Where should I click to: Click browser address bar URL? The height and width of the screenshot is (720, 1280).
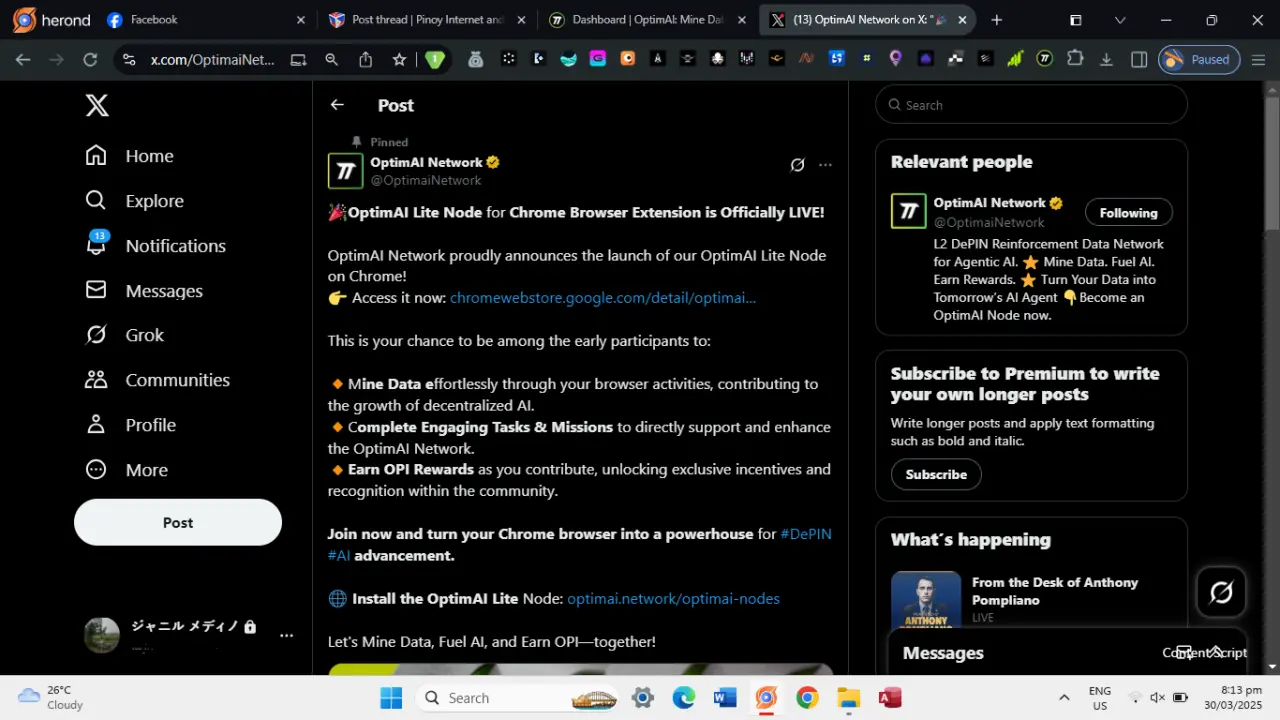pyautogui.click(x=212, y=60)
